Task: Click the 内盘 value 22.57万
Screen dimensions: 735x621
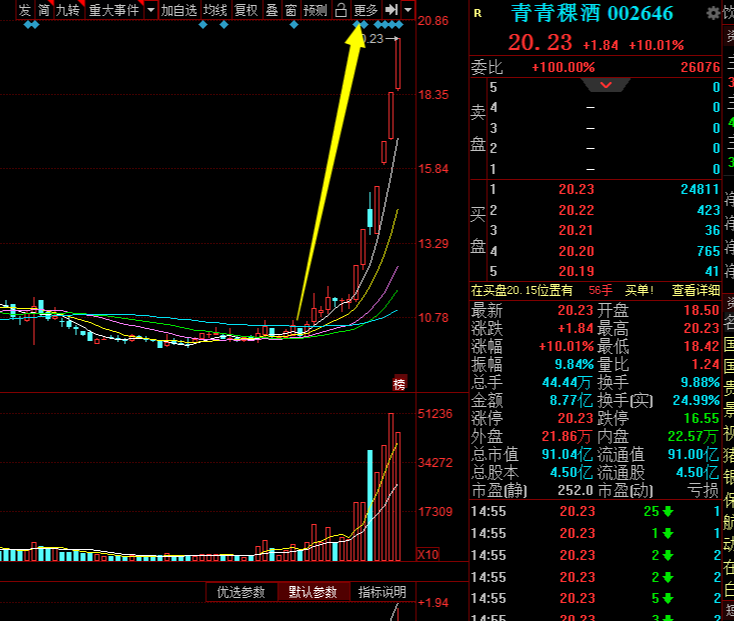Action: click(x=693, y=436)
